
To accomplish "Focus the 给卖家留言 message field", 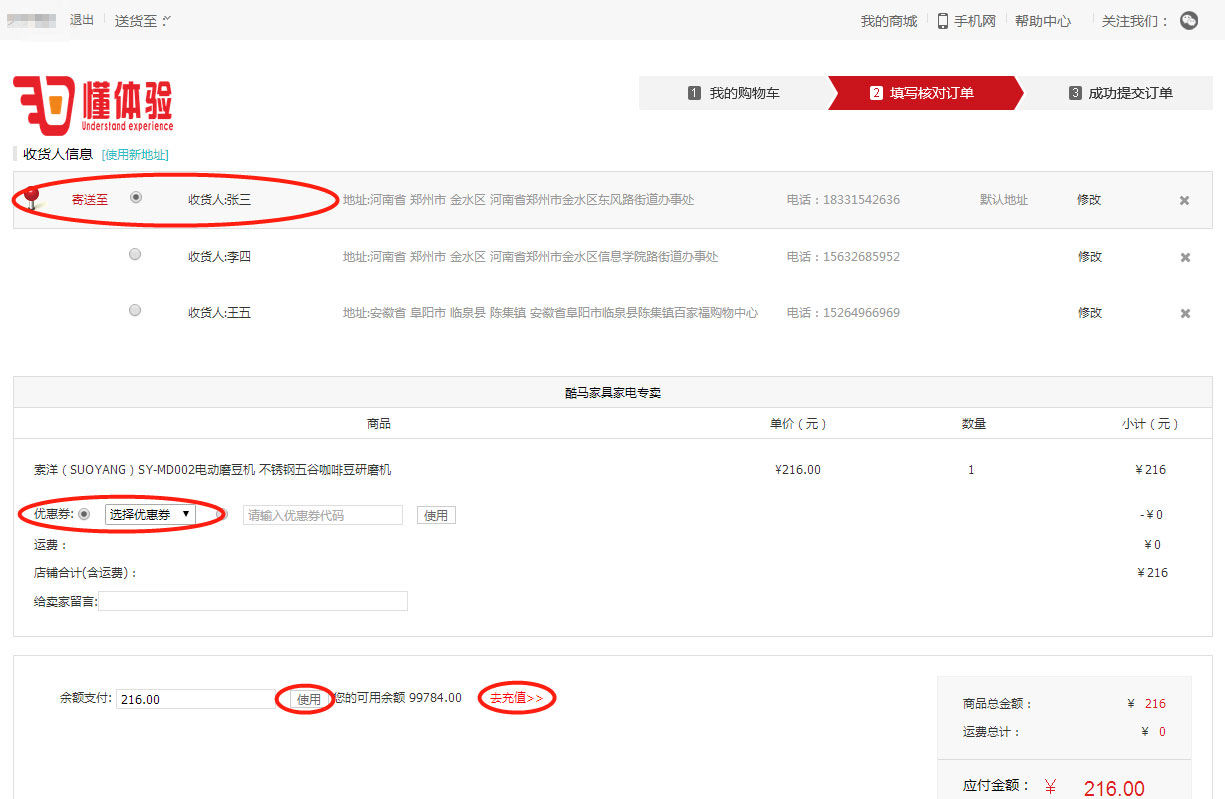I will point(253,601).
